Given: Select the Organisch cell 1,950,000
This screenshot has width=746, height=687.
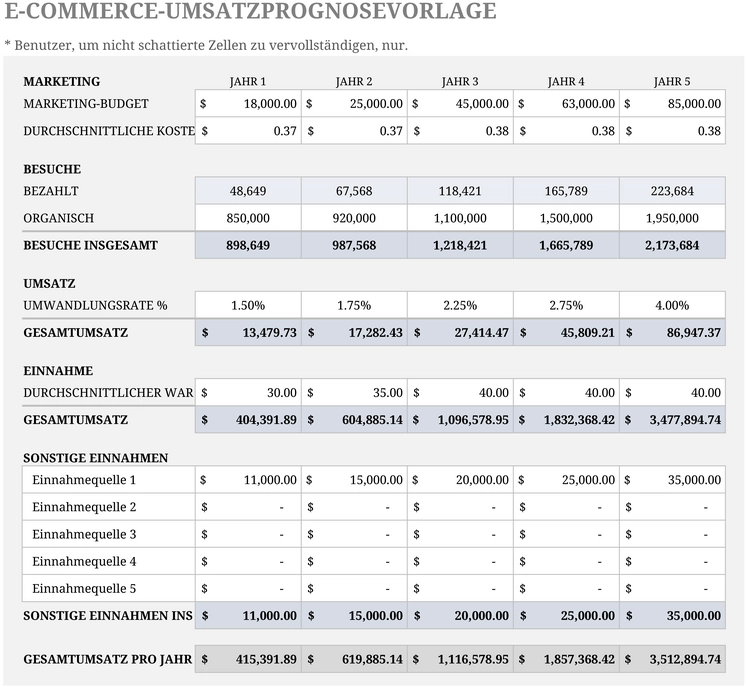Looking at the screenshot, I should [x=672, y=218].
